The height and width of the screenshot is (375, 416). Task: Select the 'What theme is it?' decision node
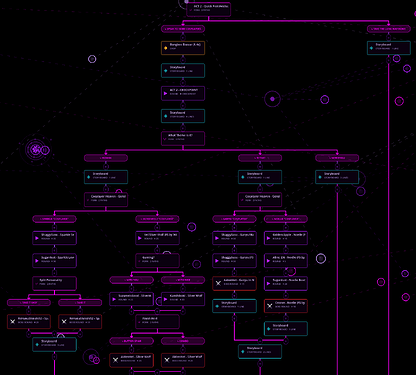click(x=183, y=138)
